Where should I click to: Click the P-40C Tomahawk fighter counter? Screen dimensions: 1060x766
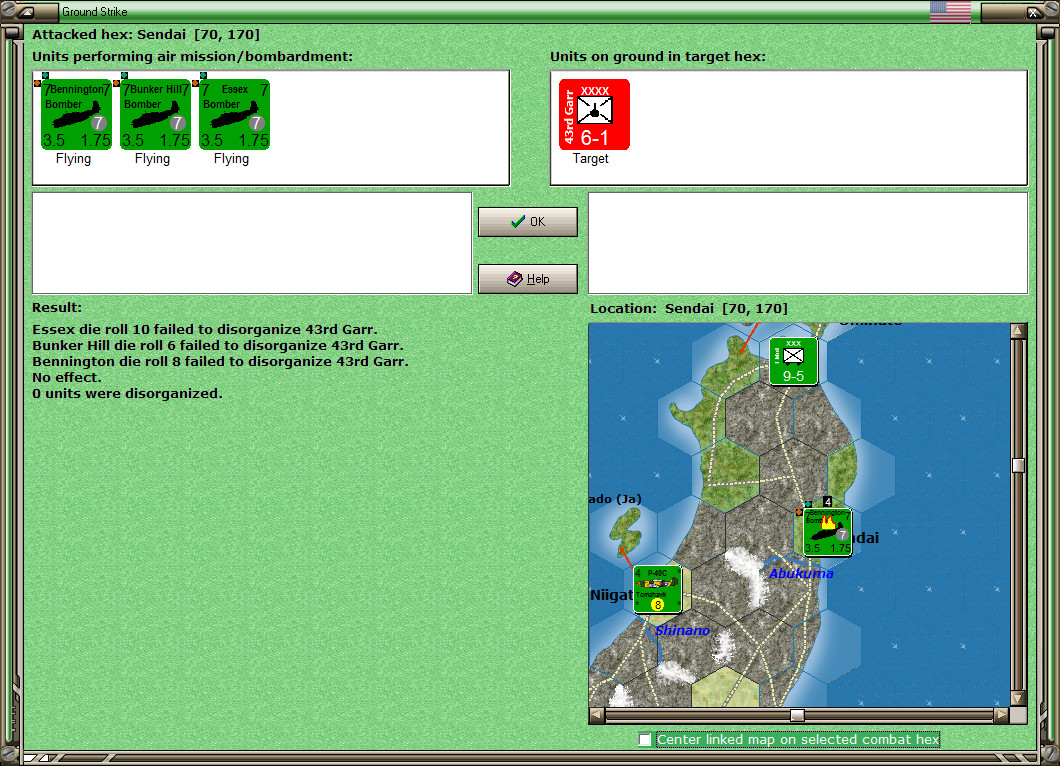[x=657, y=589]
